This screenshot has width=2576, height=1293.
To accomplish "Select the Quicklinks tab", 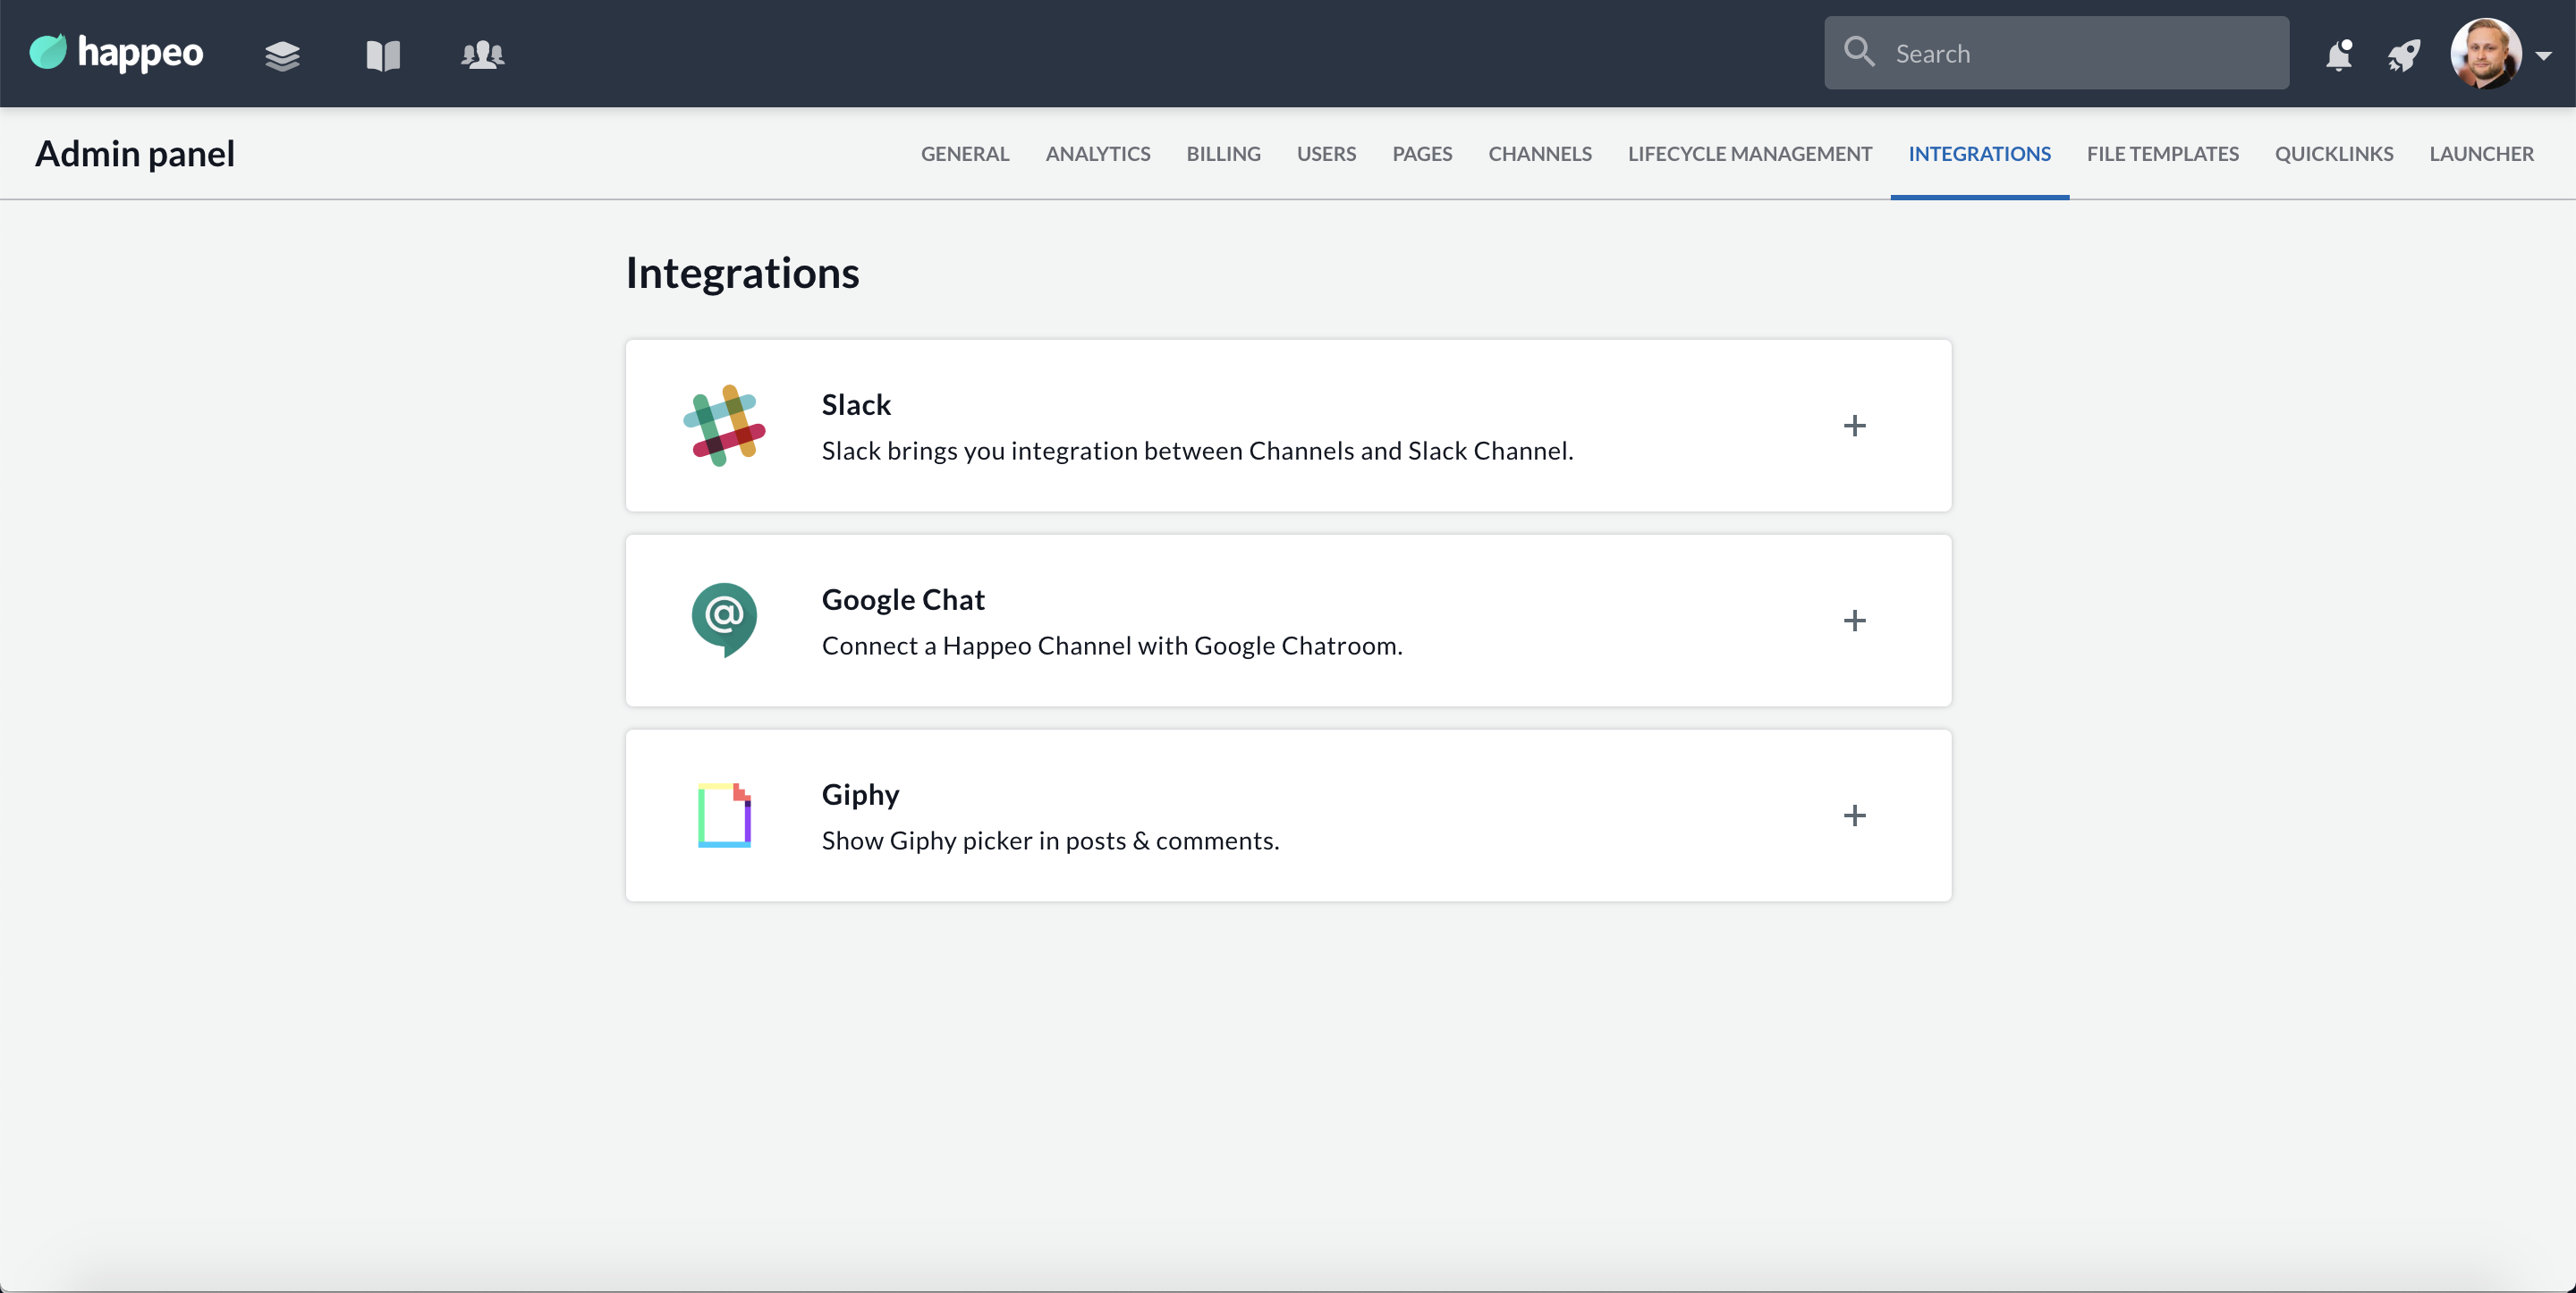I will [2333, 154].
